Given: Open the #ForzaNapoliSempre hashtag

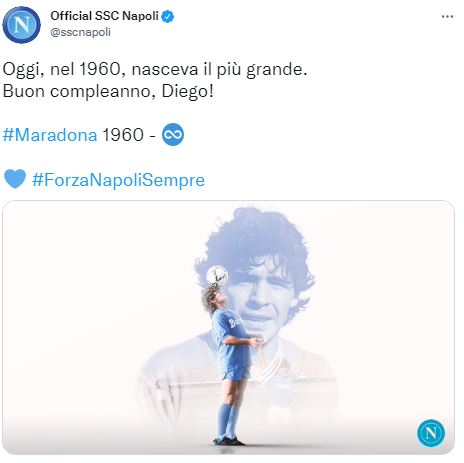Looking at the screenshot, I should point(118,180).
